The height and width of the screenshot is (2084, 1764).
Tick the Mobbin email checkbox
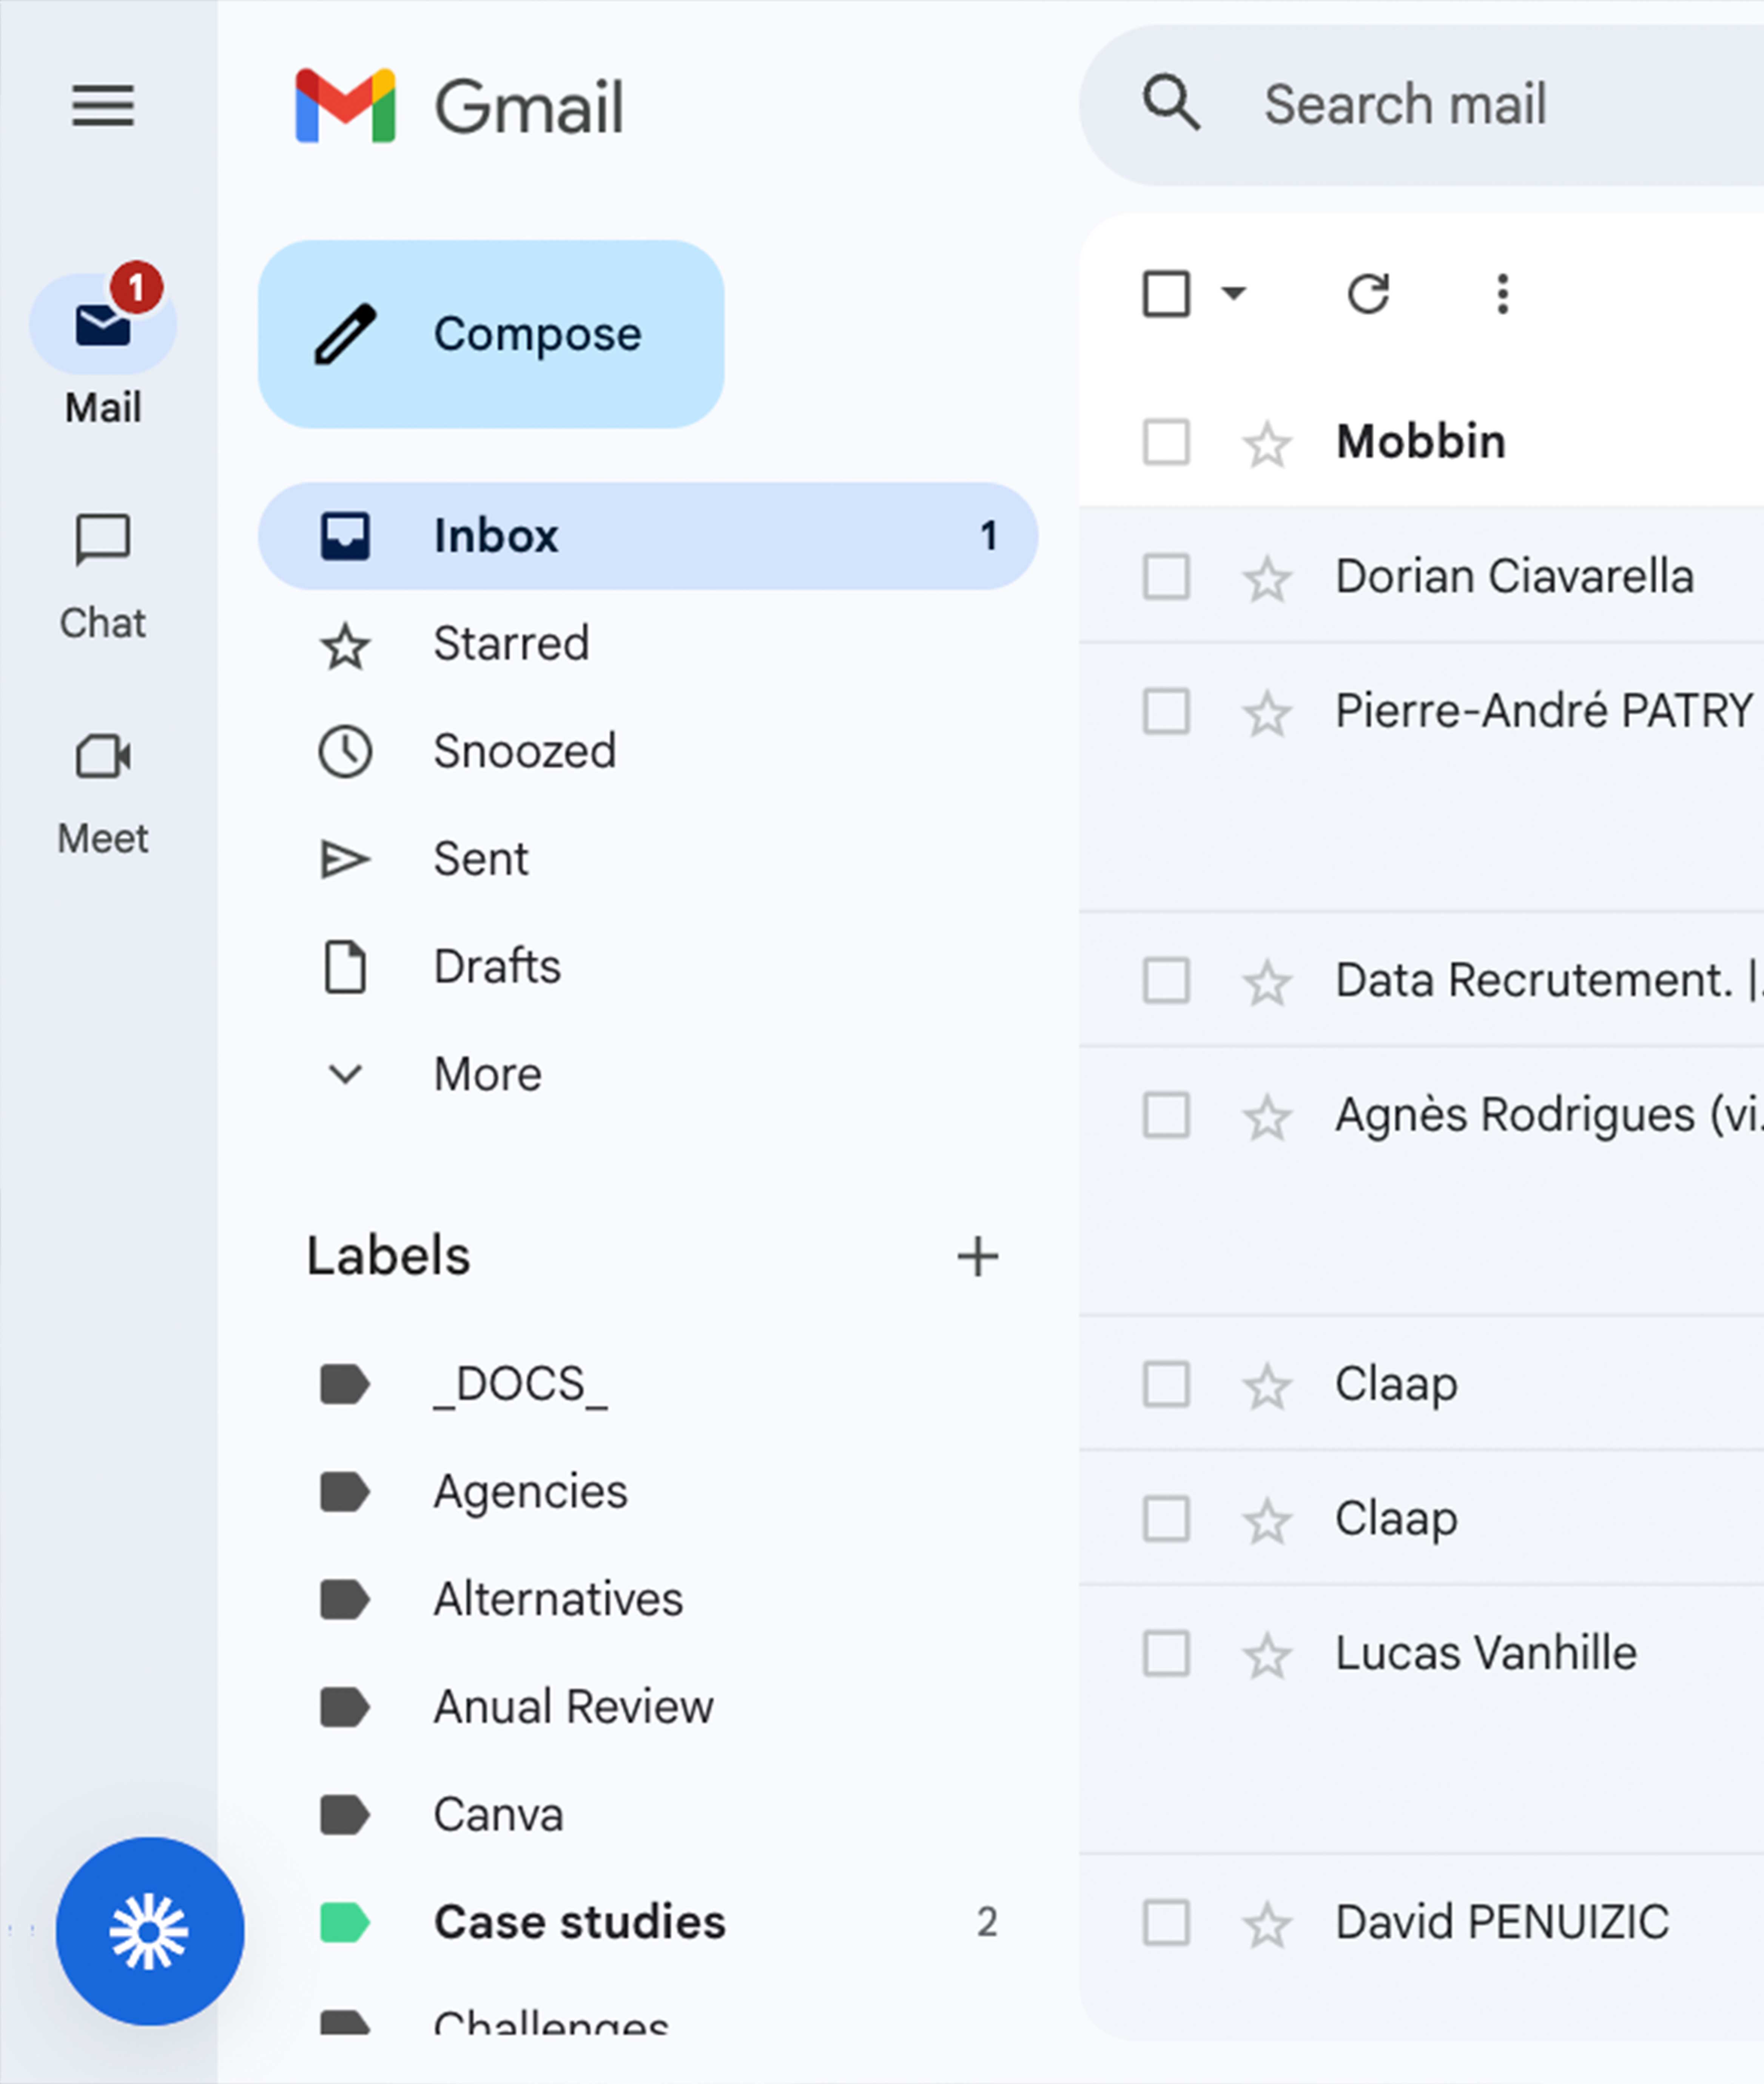click(x=1166, y=442)
